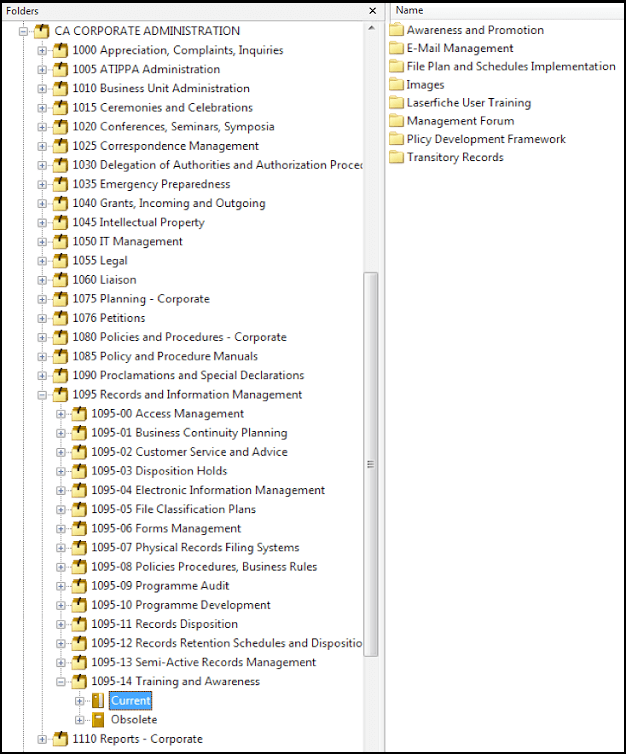
Task: Select 1095-08 Policies Procedures, Business Rules
Action: (x=204, y=567)
